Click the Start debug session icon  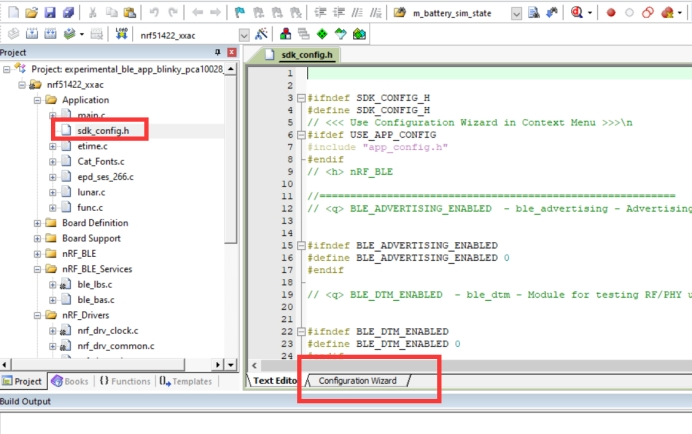pyautogui.click(x=577, y=13)
